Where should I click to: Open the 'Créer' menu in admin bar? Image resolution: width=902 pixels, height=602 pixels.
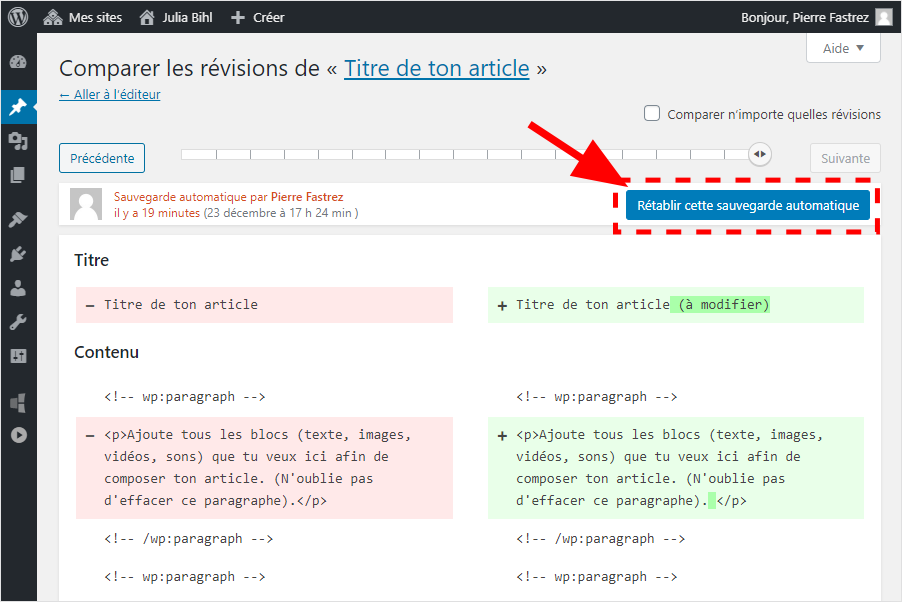pos(257,17)
